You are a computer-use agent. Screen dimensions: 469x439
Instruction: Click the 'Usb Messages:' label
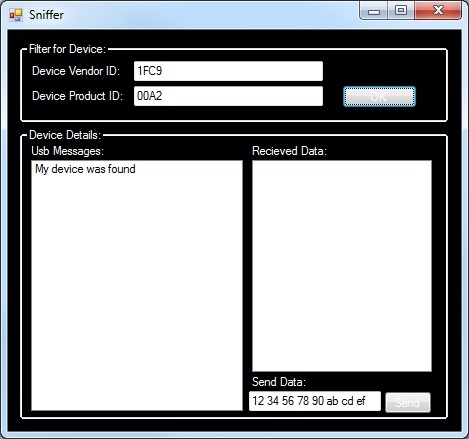pos(68,151)
